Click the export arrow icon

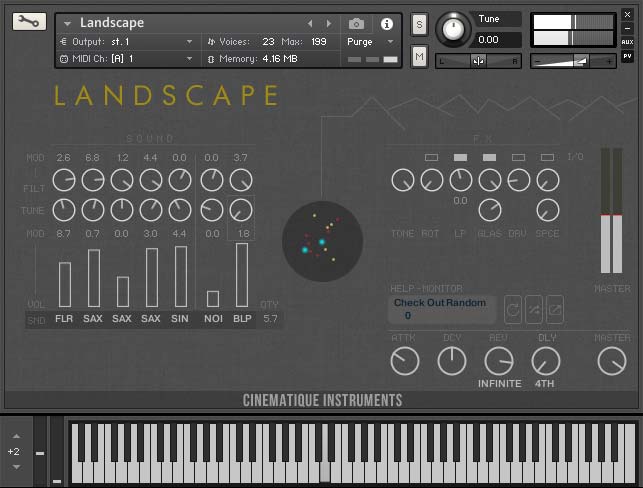point(554,310)
